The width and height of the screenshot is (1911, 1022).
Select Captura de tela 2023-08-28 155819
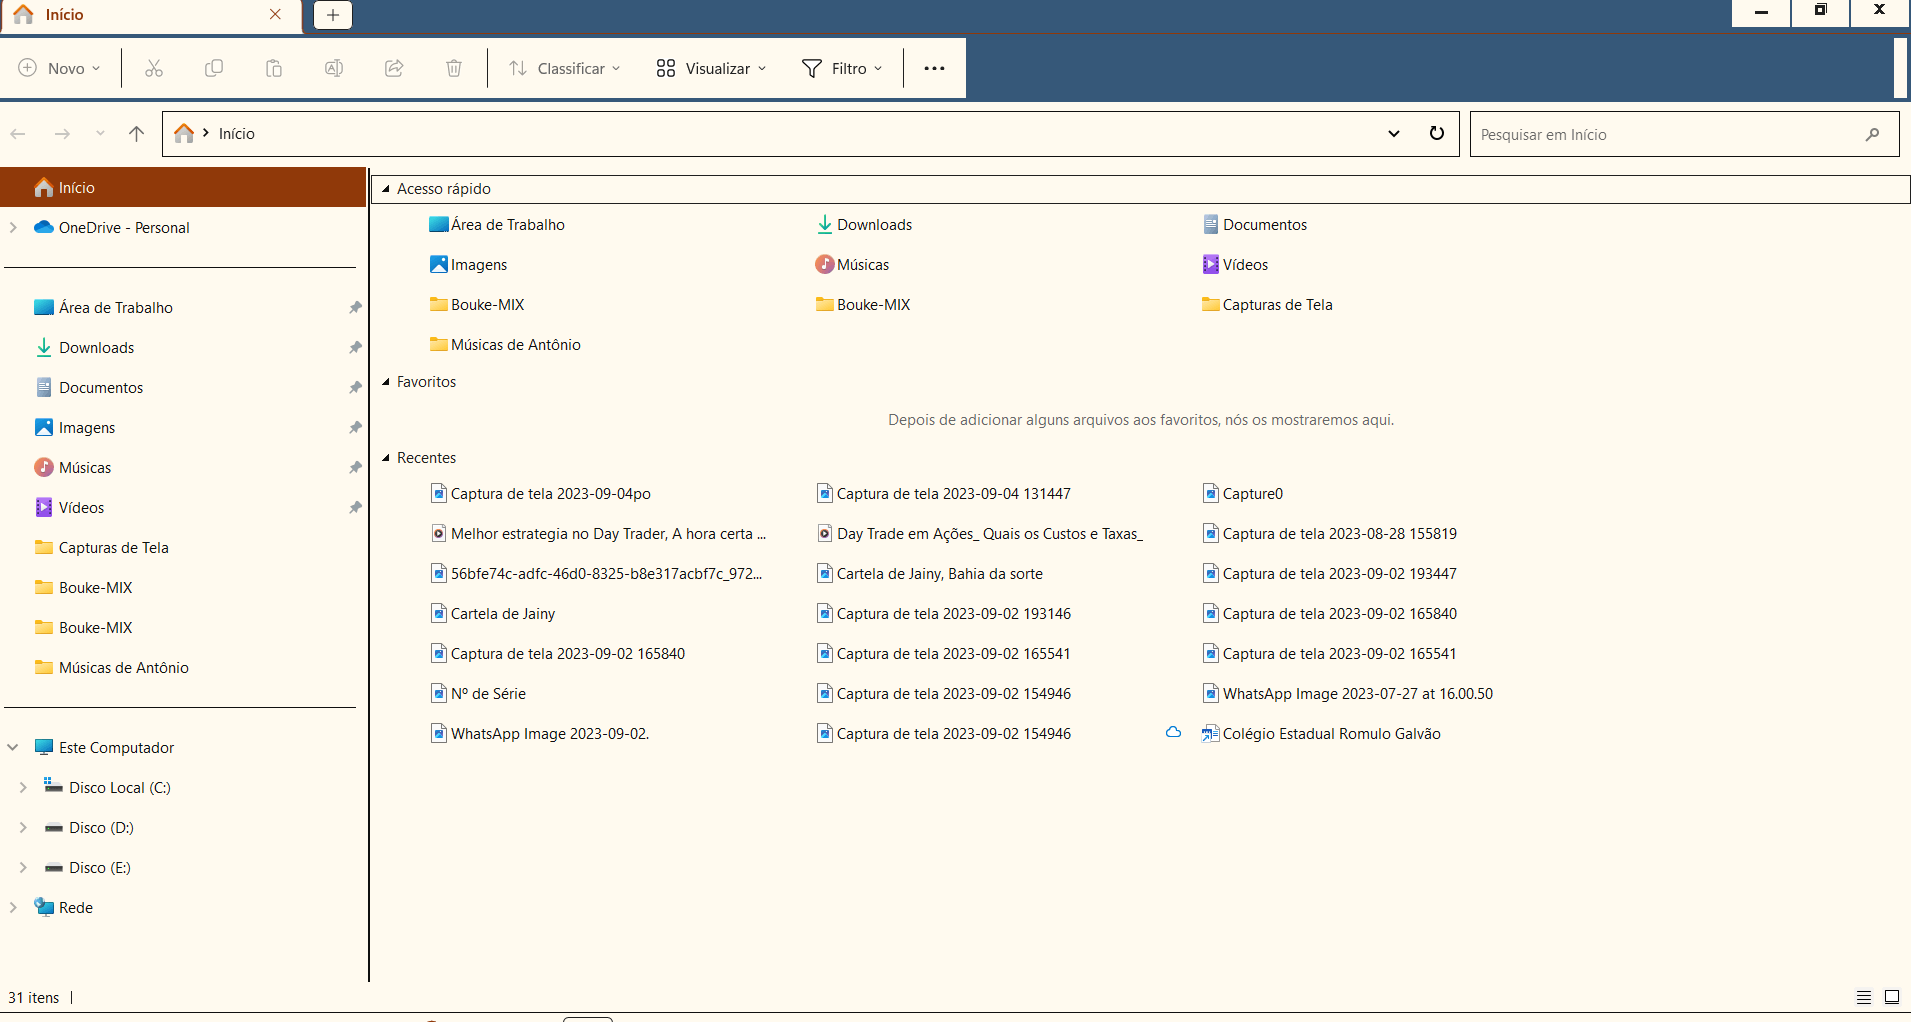[1330, 534]
